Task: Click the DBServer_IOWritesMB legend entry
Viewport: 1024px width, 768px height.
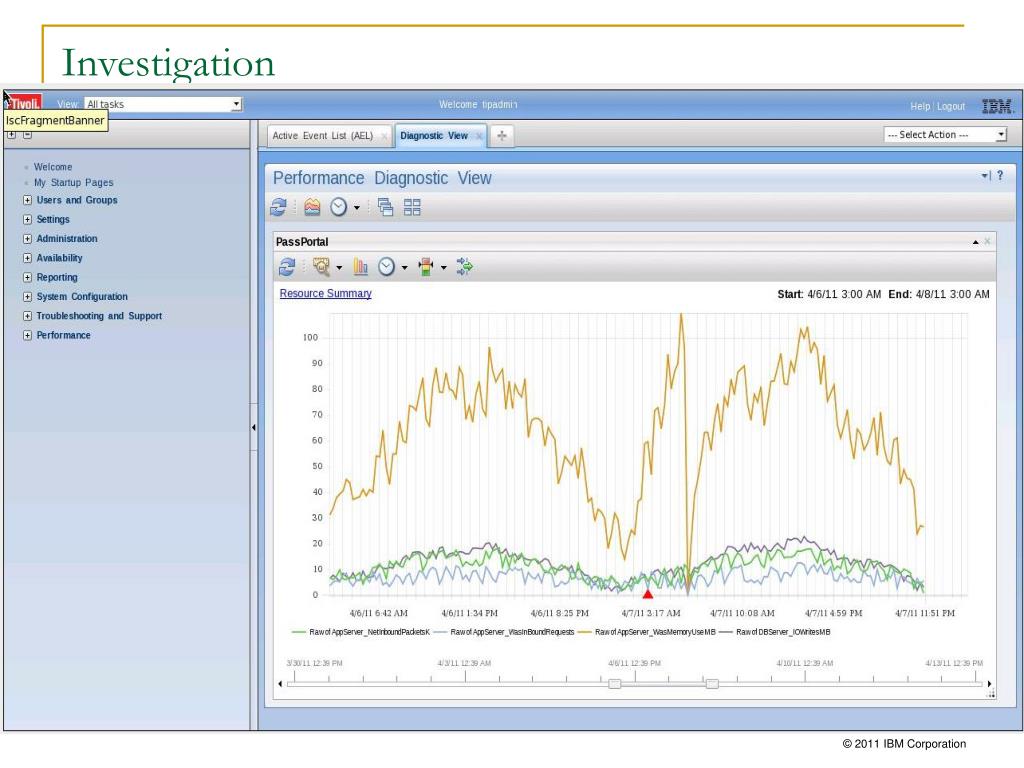Action: point(775,632)
